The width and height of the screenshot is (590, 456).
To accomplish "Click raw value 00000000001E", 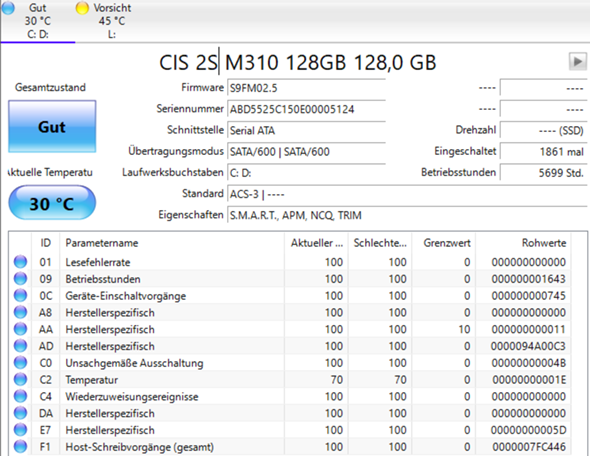I will click(x=529, y=380).
